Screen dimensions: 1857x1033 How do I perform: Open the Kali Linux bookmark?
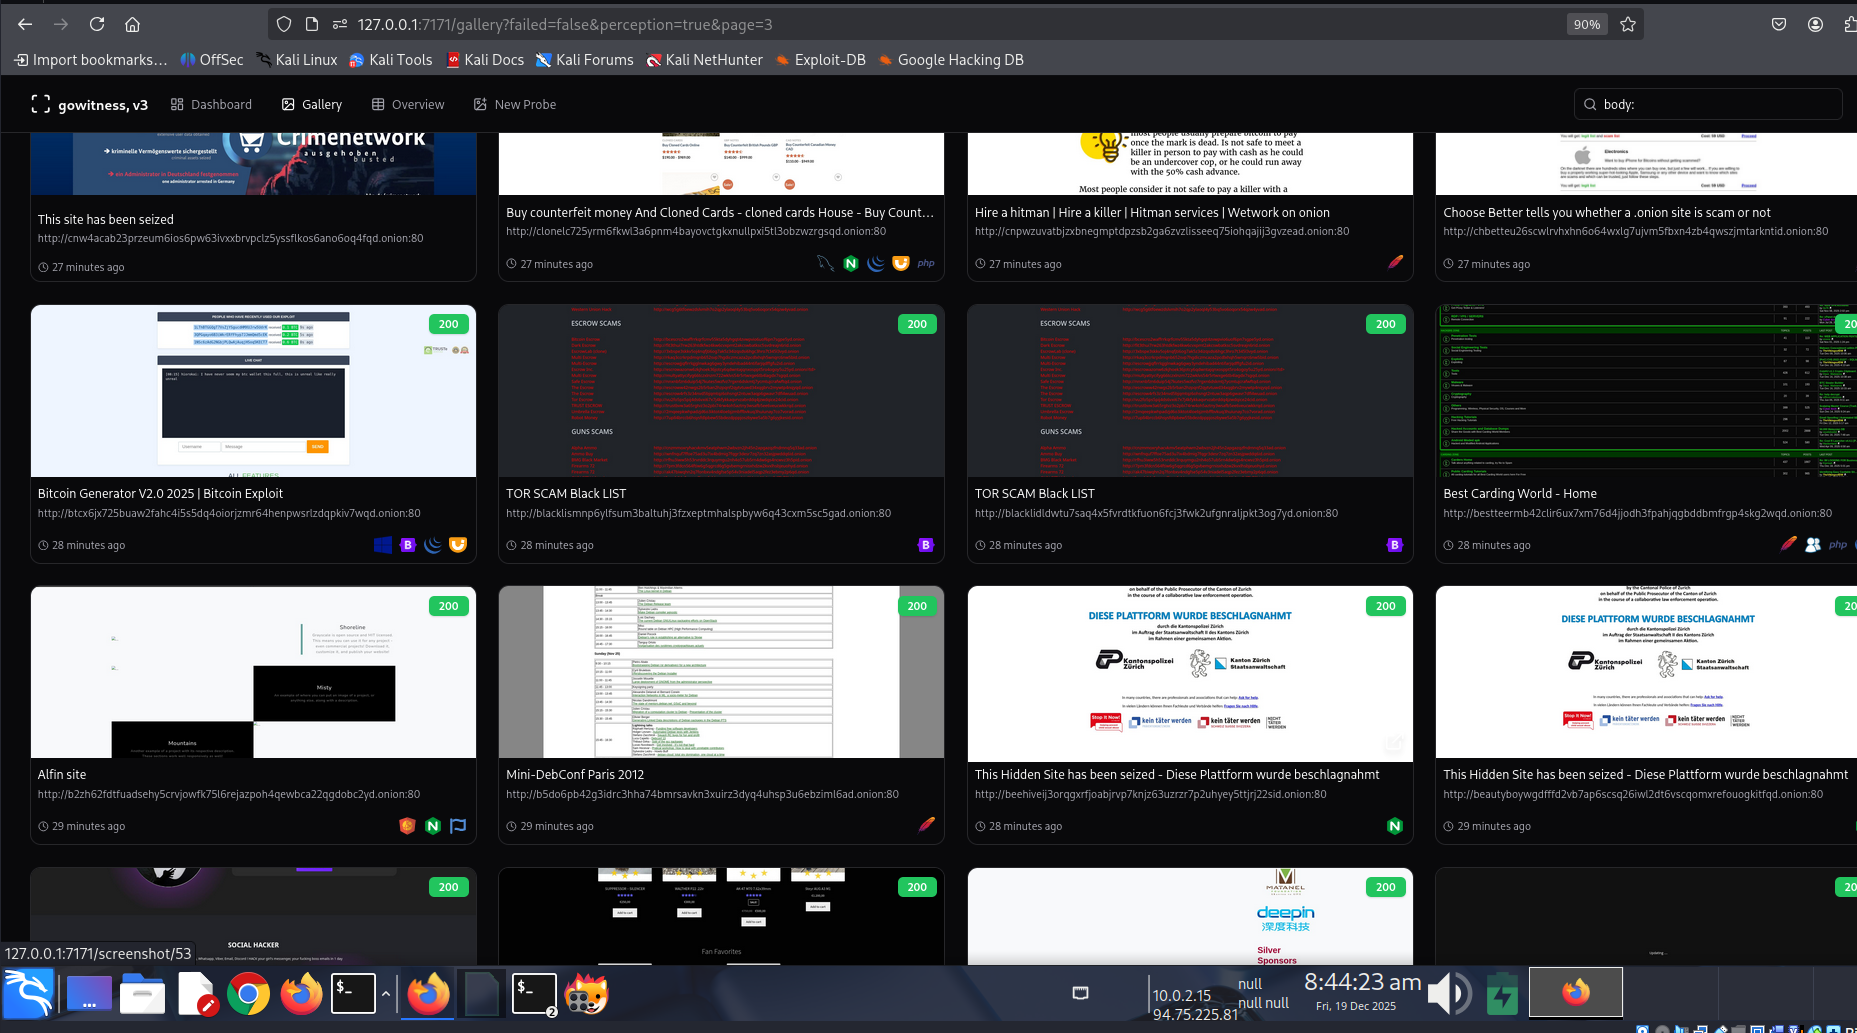(x=297, y=60)
